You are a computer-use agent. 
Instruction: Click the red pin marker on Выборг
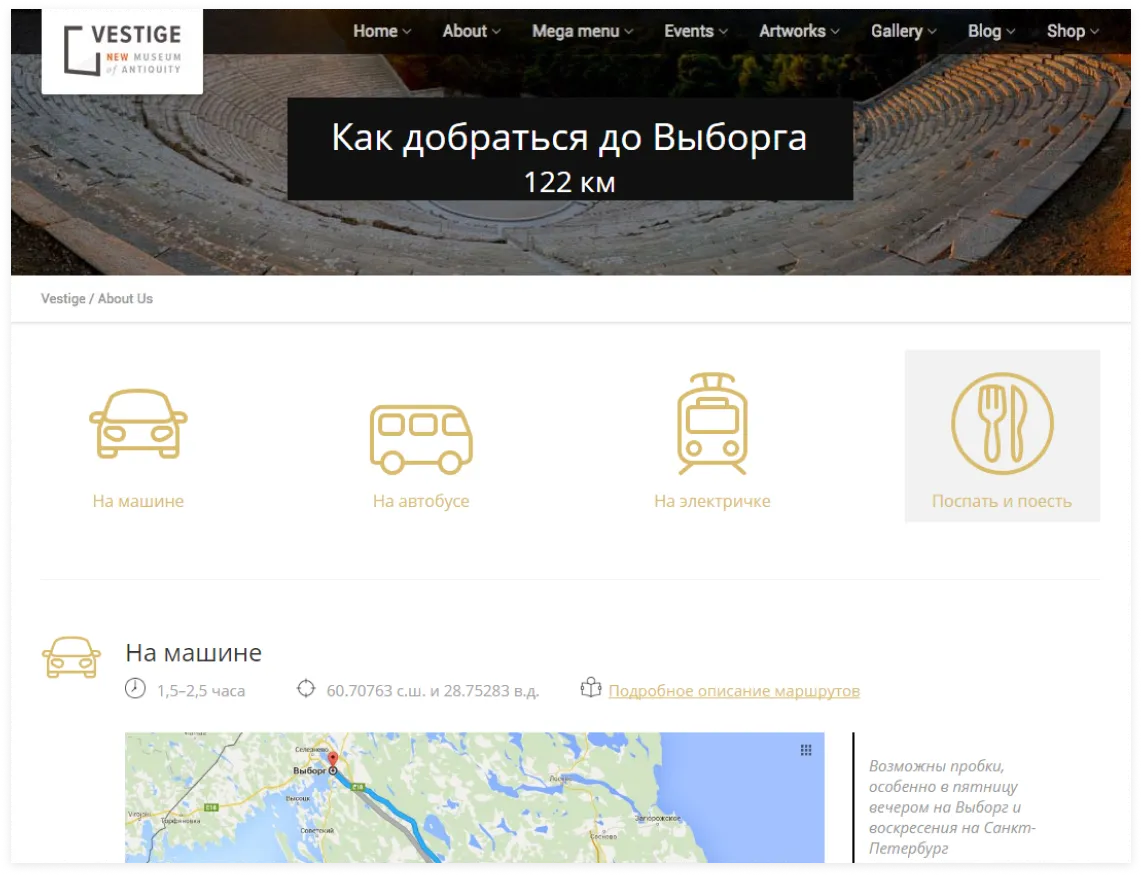(333, 760)
